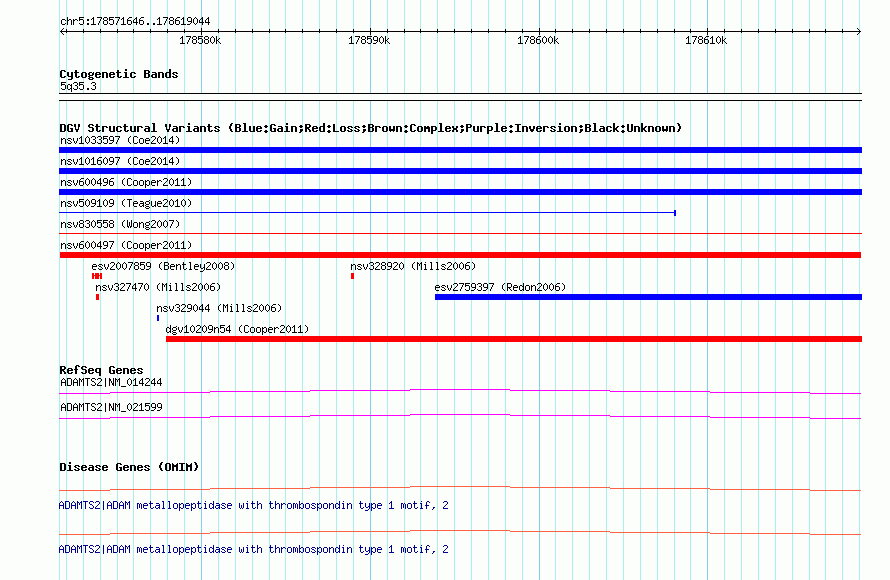Click the RefSeq Genes track title
This screenshot has height=580, width=890.
(101, 370)
